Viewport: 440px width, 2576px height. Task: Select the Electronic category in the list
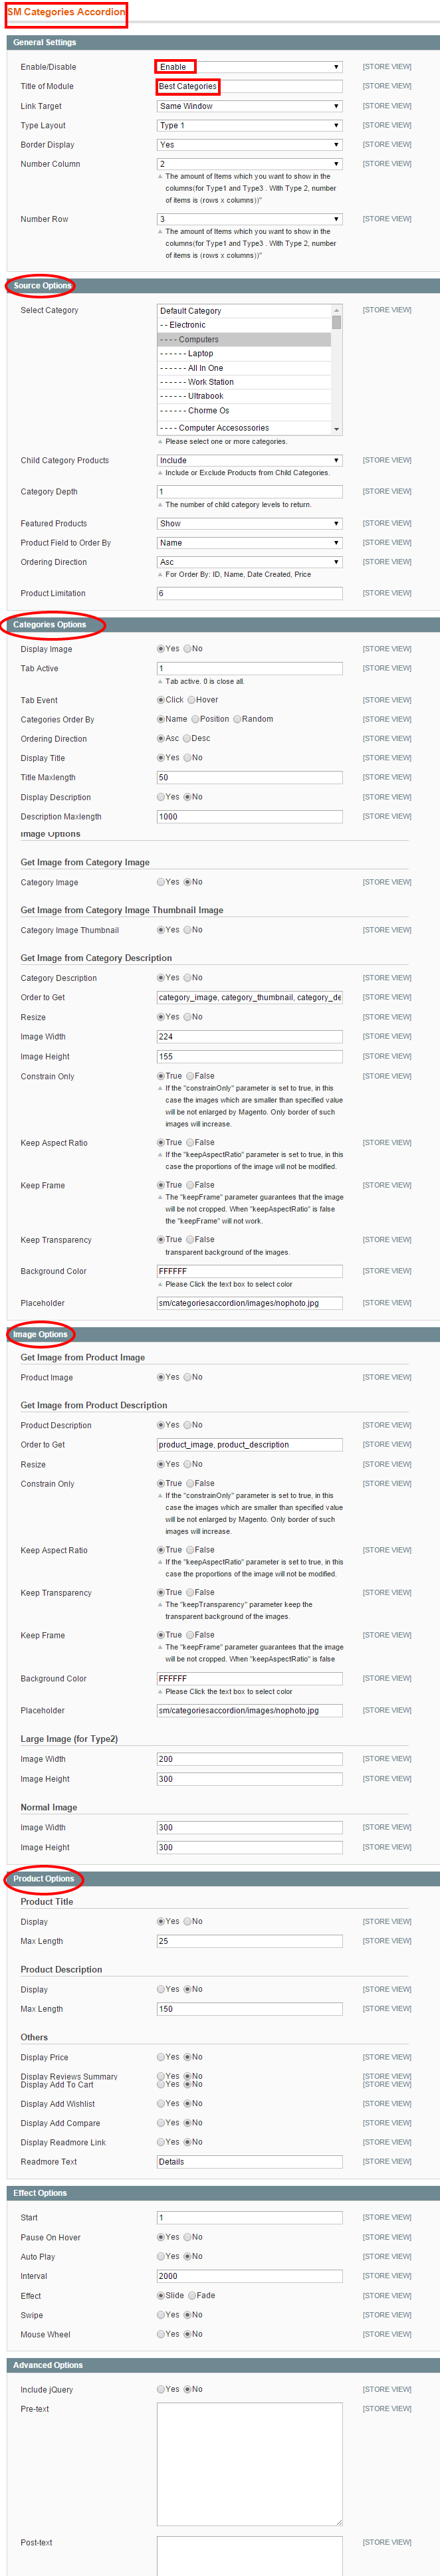pyautogui.click(x=244, y=325)
